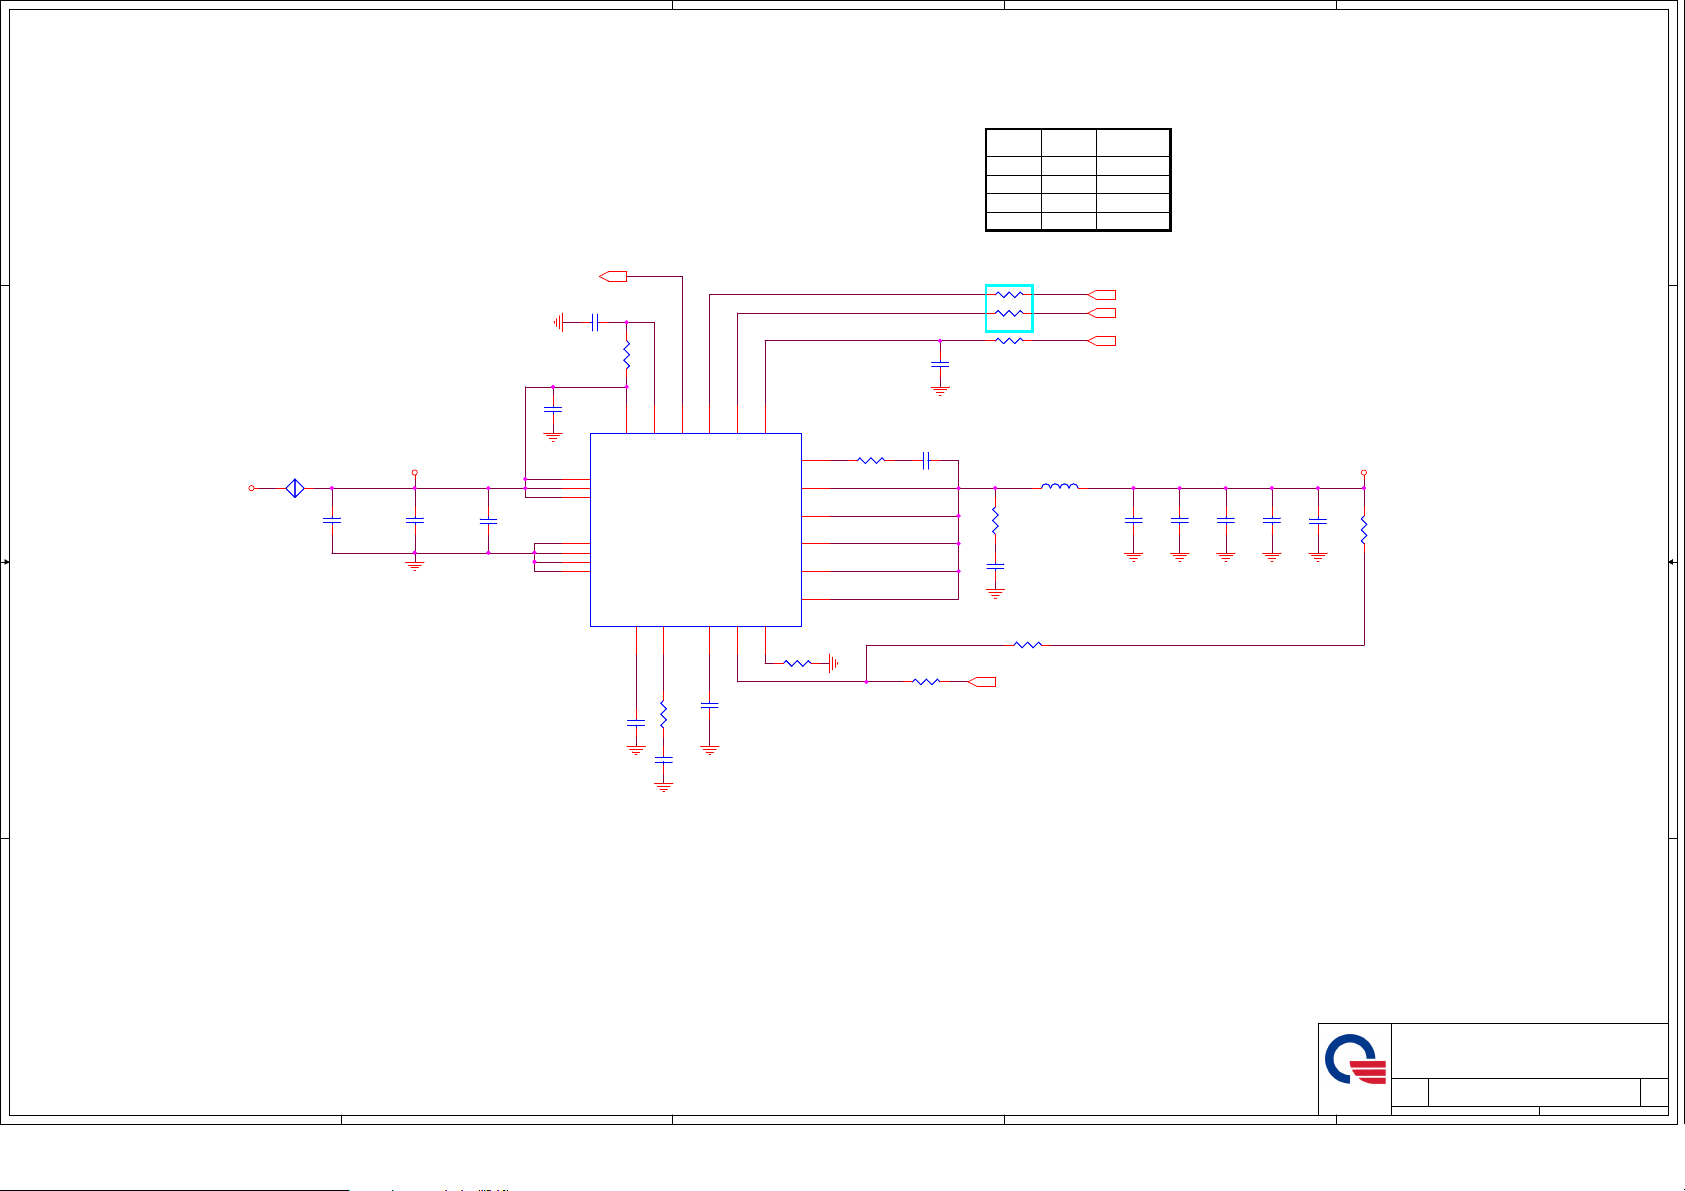Select the power terminal circle above middle input capacitor

[415, 471]
